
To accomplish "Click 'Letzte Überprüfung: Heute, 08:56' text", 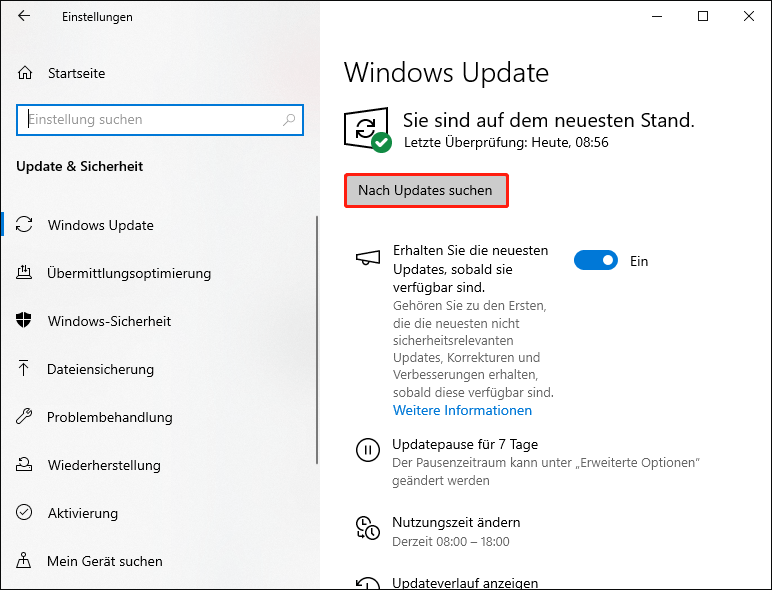I will click(x=506, y=142).
